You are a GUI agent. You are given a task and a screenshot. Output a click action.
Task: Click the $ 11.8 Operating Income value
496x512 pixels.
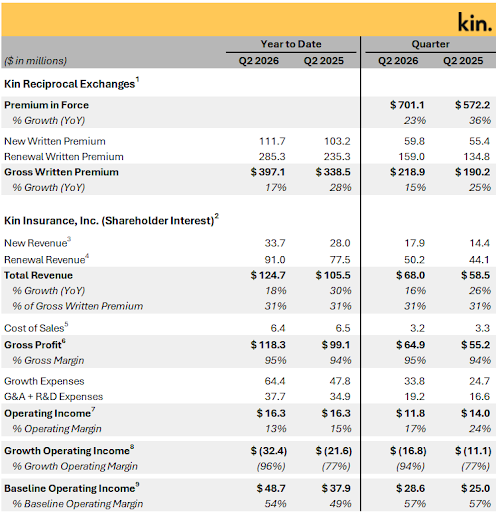(410, 413)
